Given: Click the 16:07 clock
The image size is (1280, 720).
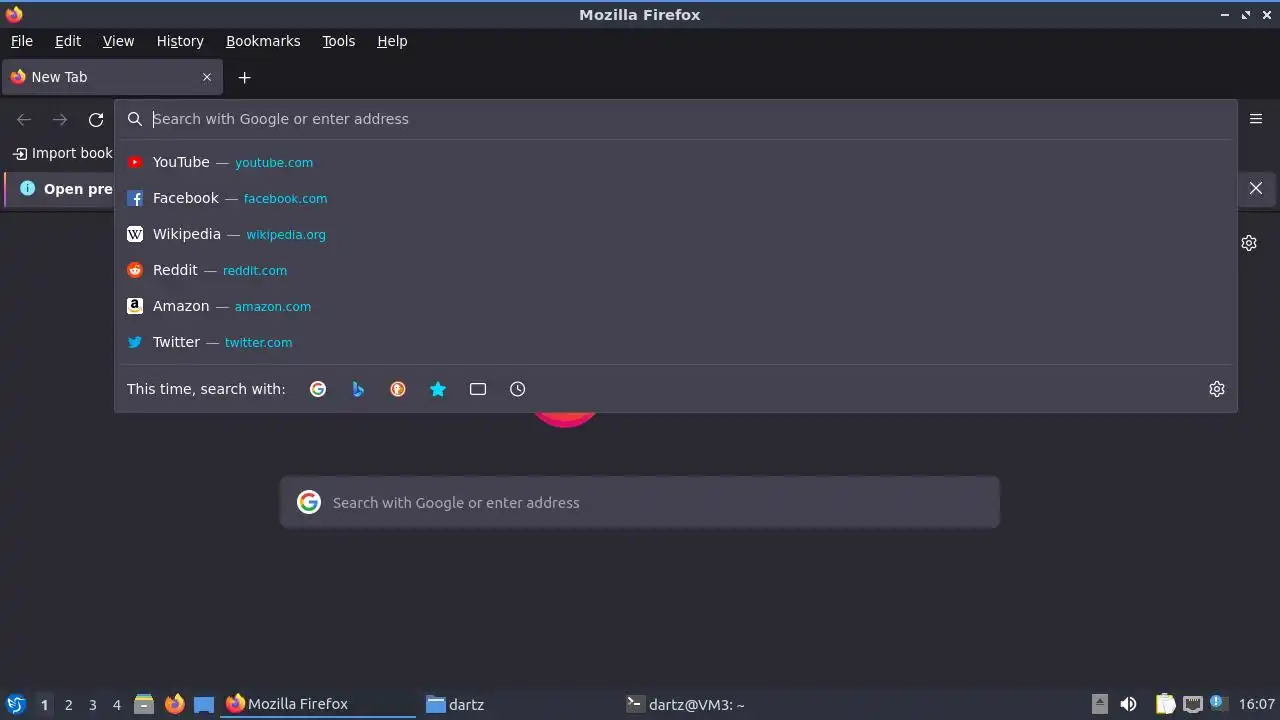Looking at the screenshot, I should pos(1256,704).
